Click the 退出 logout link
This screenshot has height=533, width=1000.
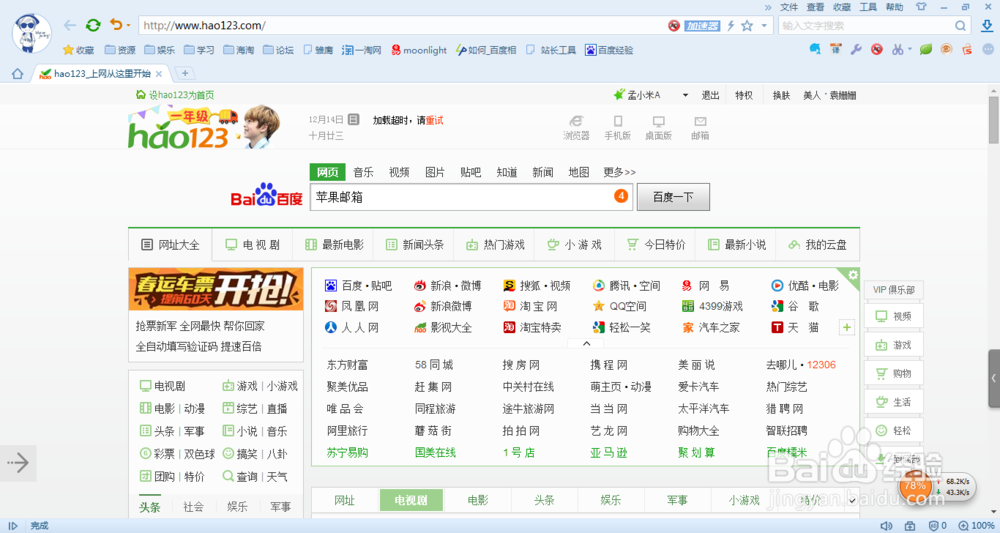point(710,95)
